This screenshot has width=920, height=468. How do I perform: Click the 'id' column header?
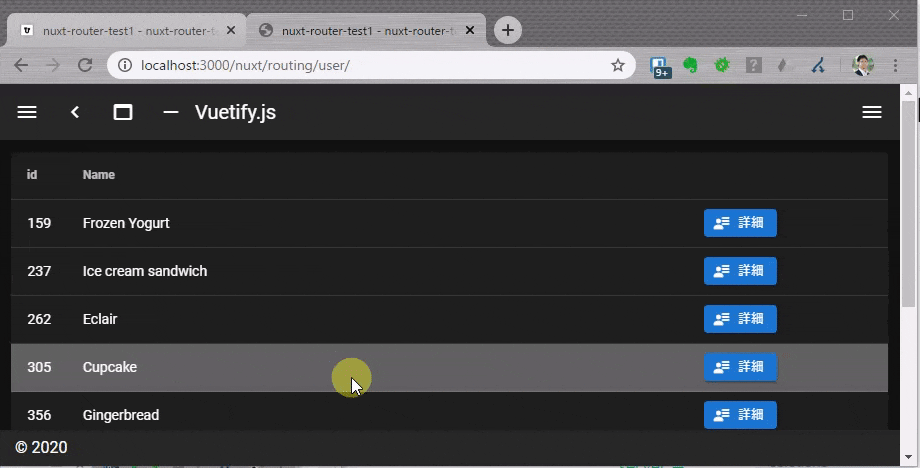tap(32, 175)
